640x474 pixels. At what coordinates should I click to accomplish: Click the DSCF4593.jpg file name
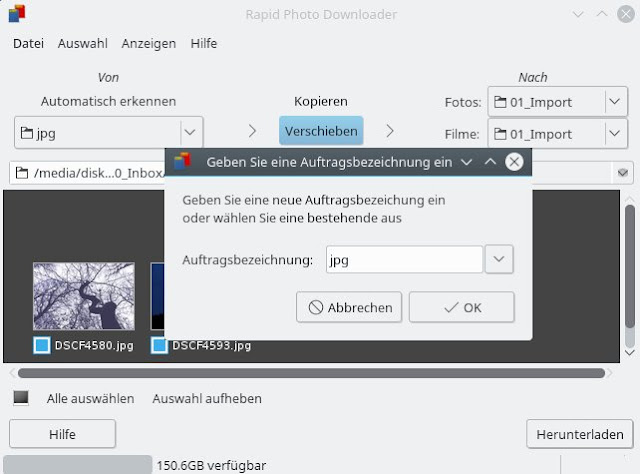[211, 345]
